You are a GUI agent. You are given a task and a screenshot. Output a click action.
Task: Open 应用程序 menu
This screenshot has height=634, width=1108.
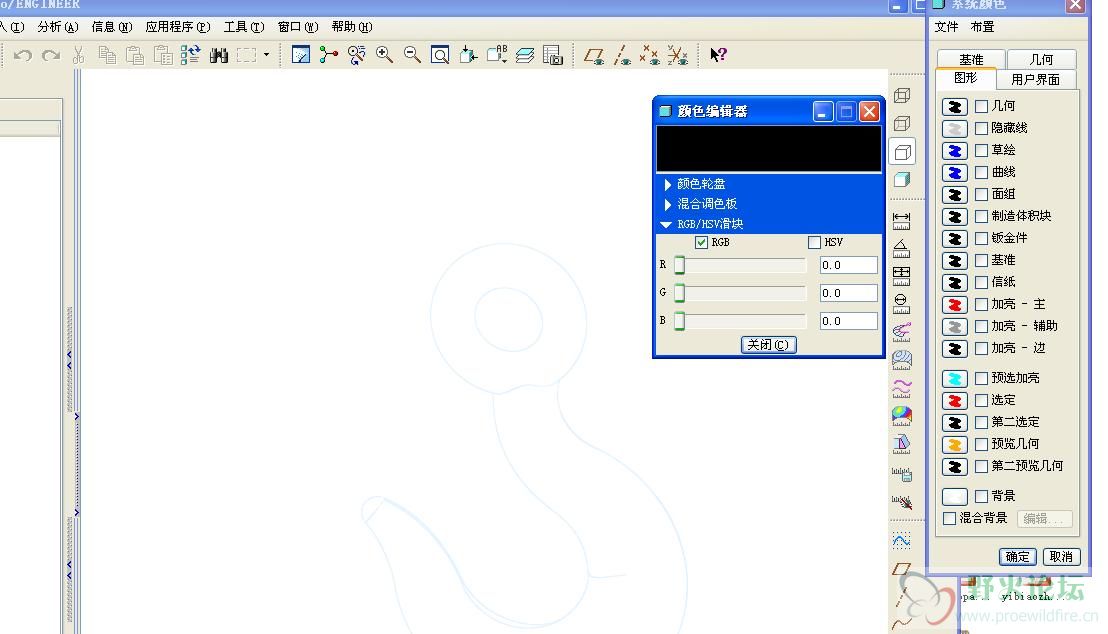pyautogui.click(x=178, y=27)
